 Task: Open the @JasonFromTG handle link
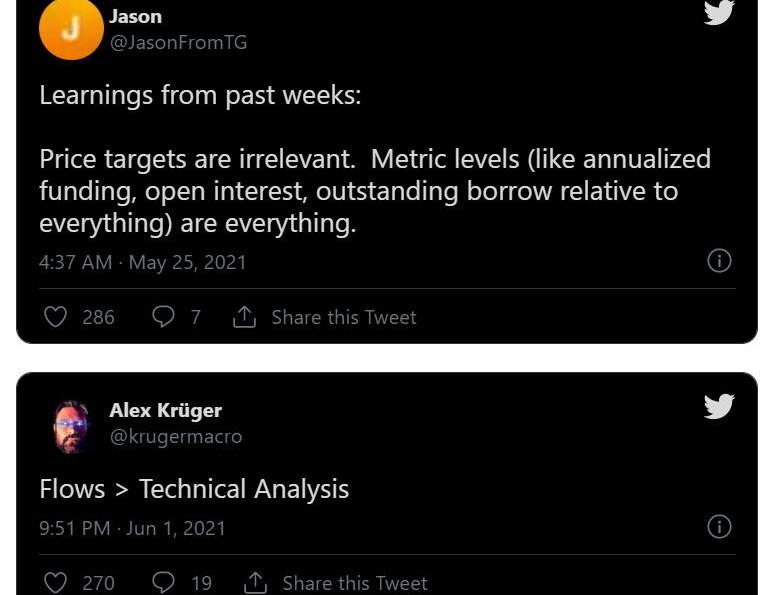click(x=178, y=42)
